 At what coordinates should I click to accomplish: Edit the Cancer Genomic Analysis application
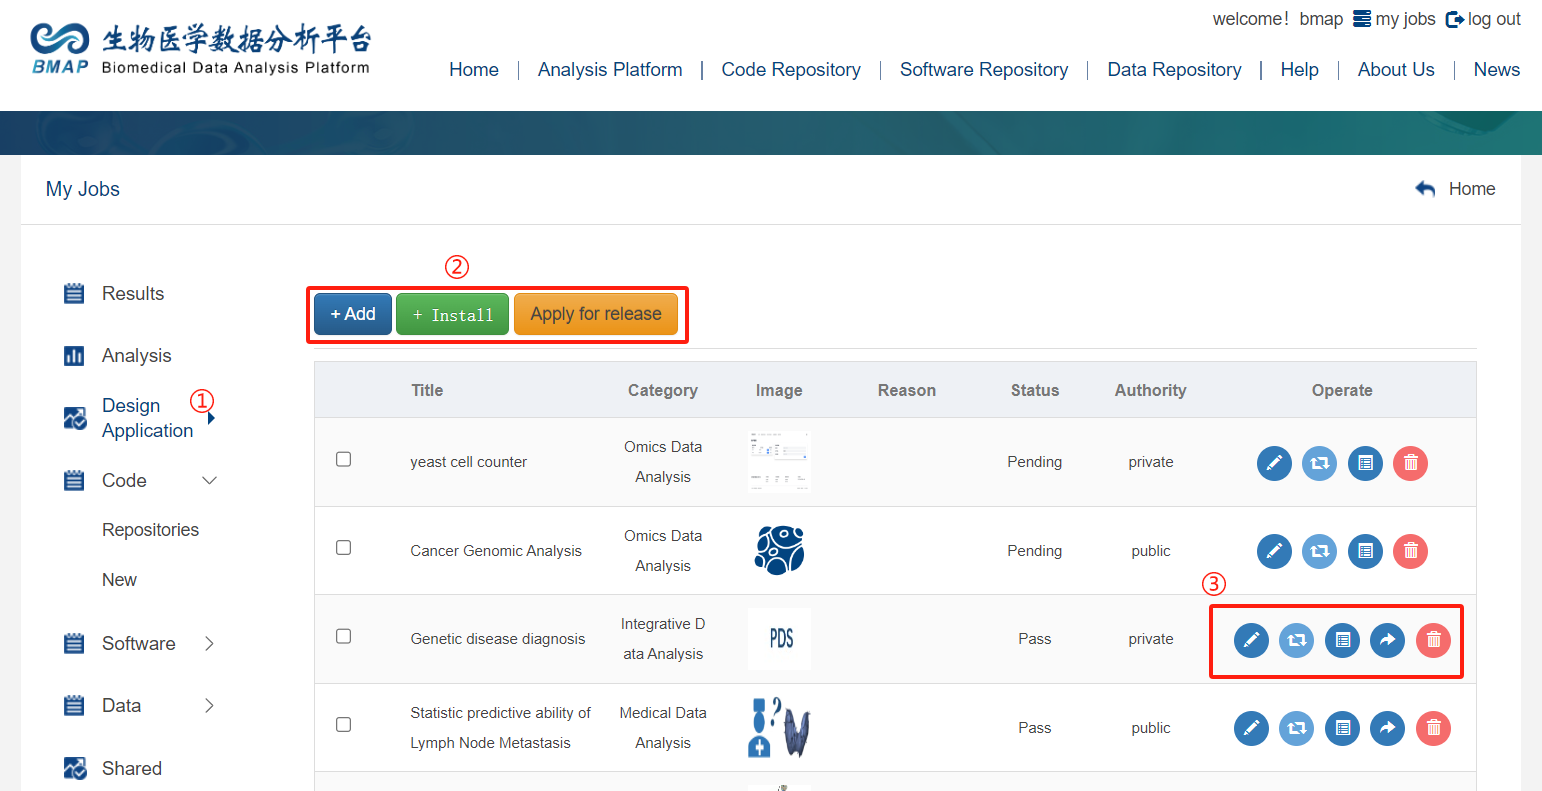click(1274, 551)
